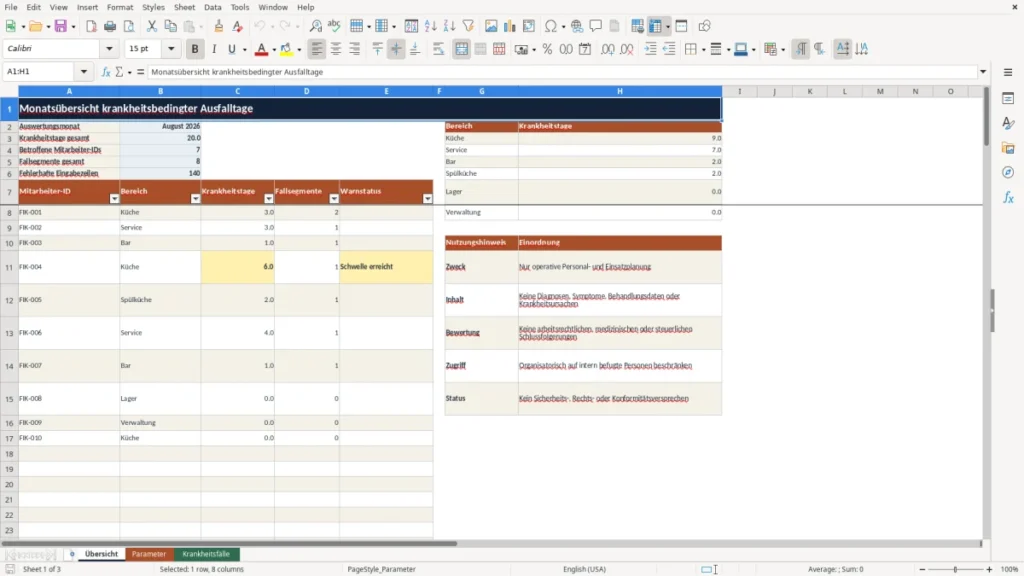
Task: Toggle Italic formatting
Action: click(214, 49)
